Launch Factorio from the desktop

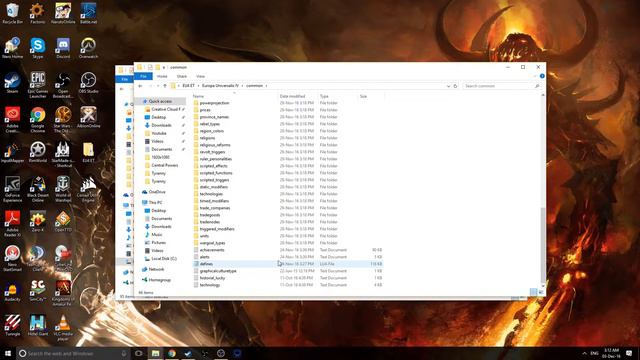pyautogui.click(x=38, y=13)
